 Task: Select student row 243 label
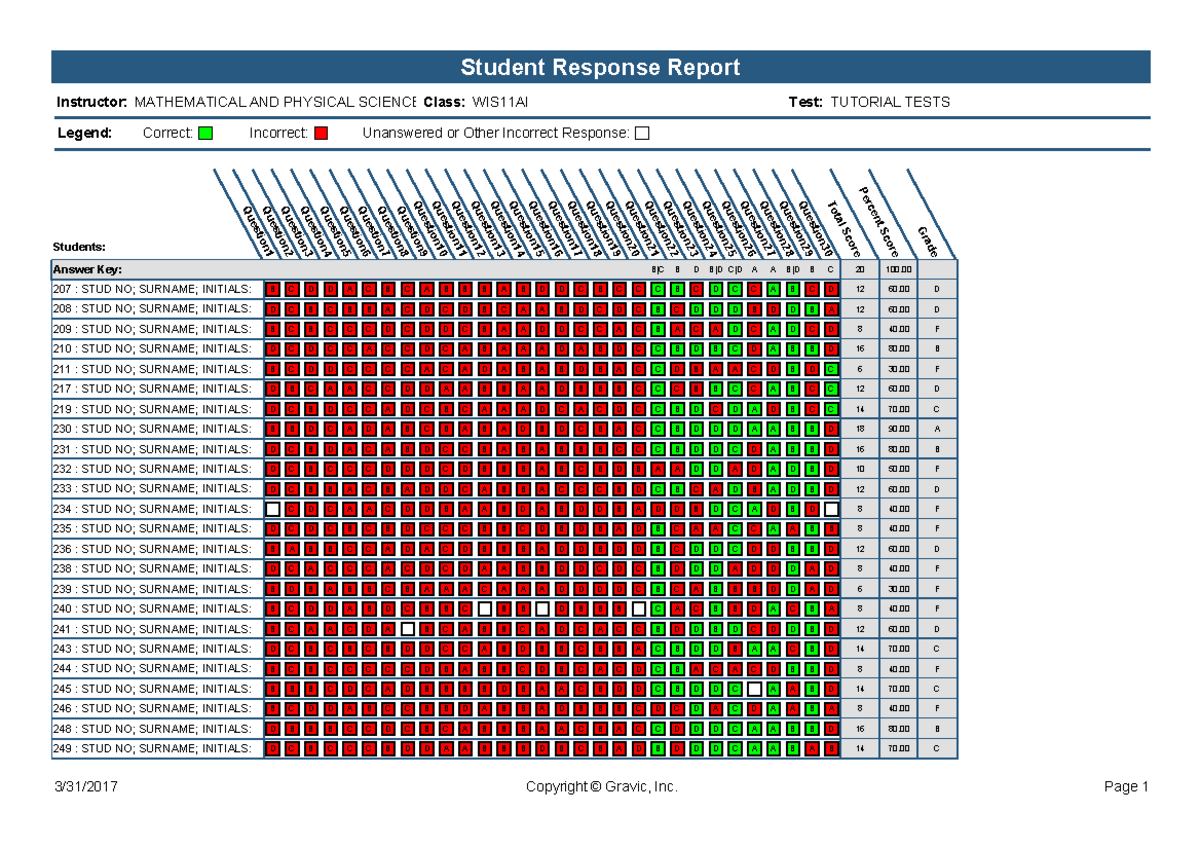pyautogui.click(x=152, y=649)
